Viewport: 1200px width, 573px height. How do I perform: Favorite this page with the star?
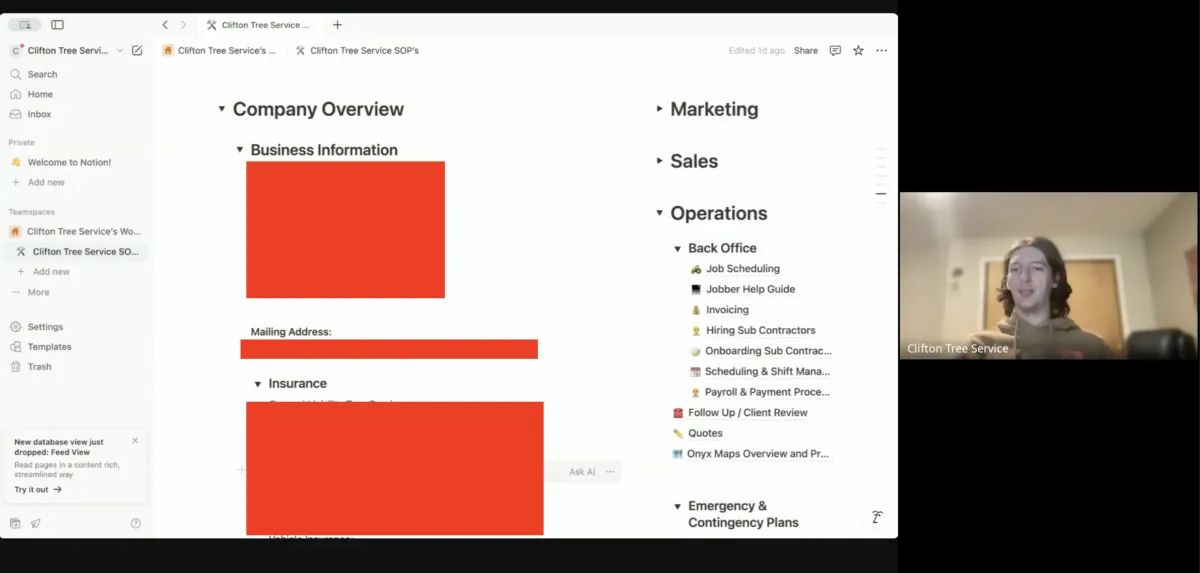(x=858, y=50)
